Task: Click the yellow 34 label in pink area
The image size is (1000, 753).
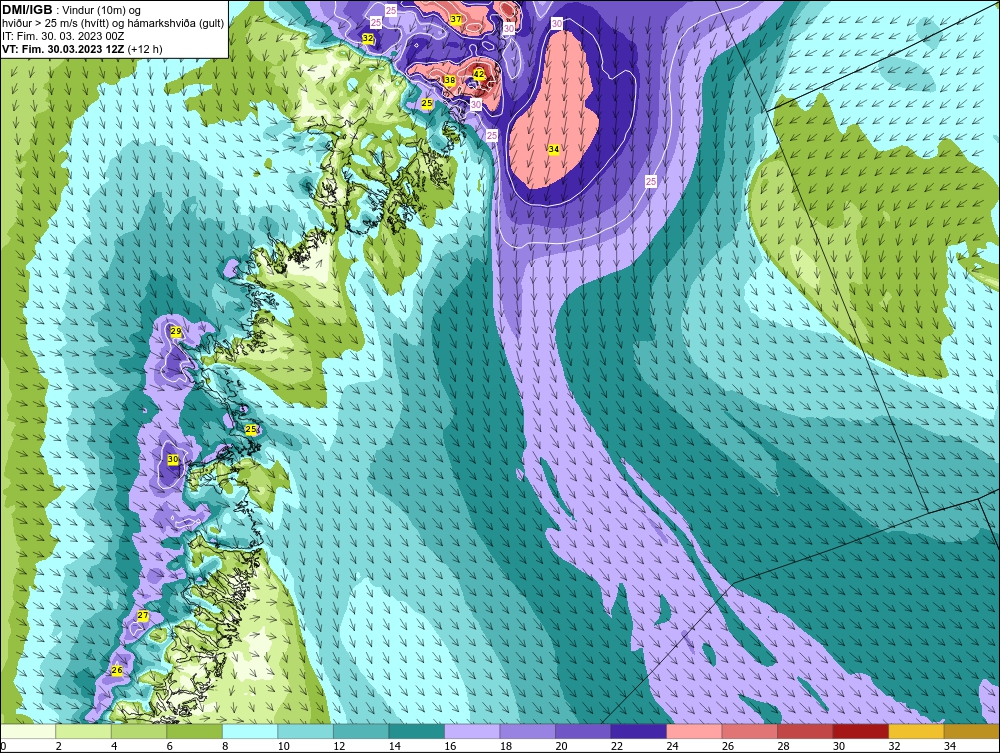Action: click(554, 149)
